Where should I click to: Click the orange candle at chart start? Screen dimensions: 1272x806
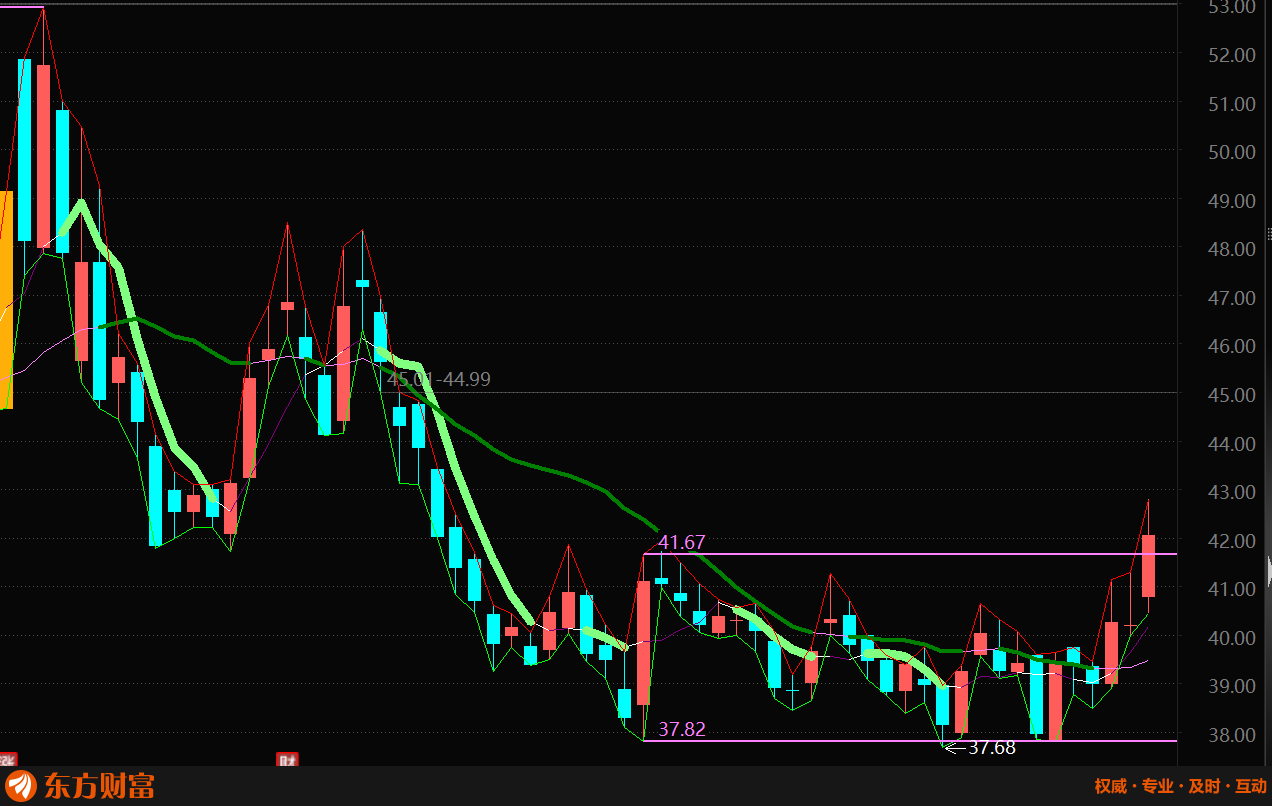(x=6, y=299)
